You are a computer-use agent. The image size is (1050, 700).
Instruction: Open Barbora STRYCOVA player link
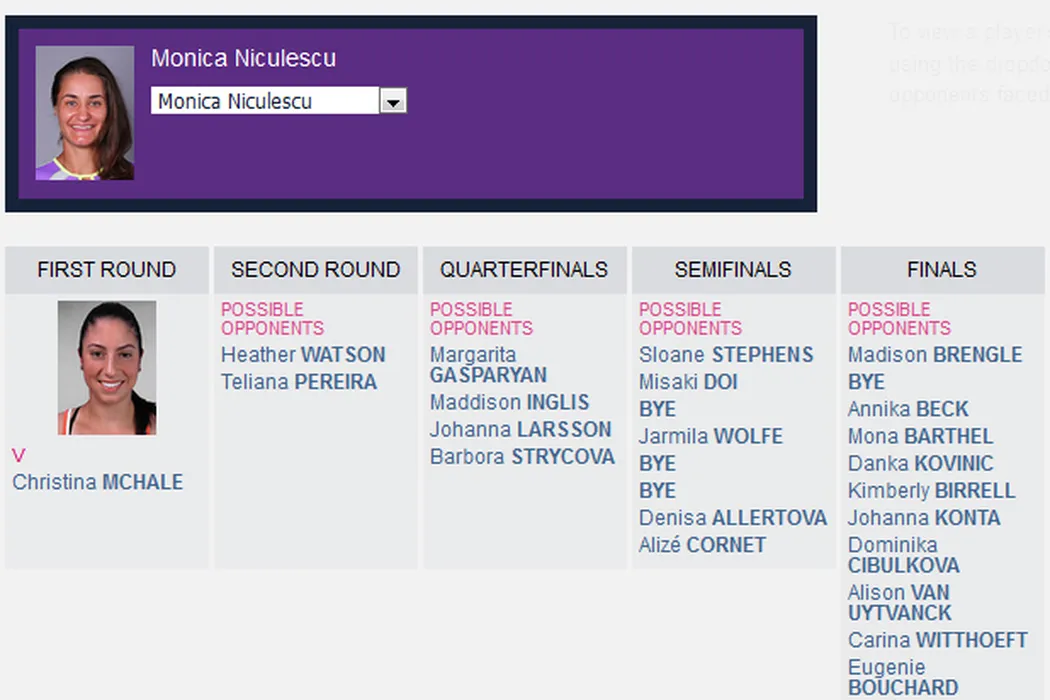(522, 457)
